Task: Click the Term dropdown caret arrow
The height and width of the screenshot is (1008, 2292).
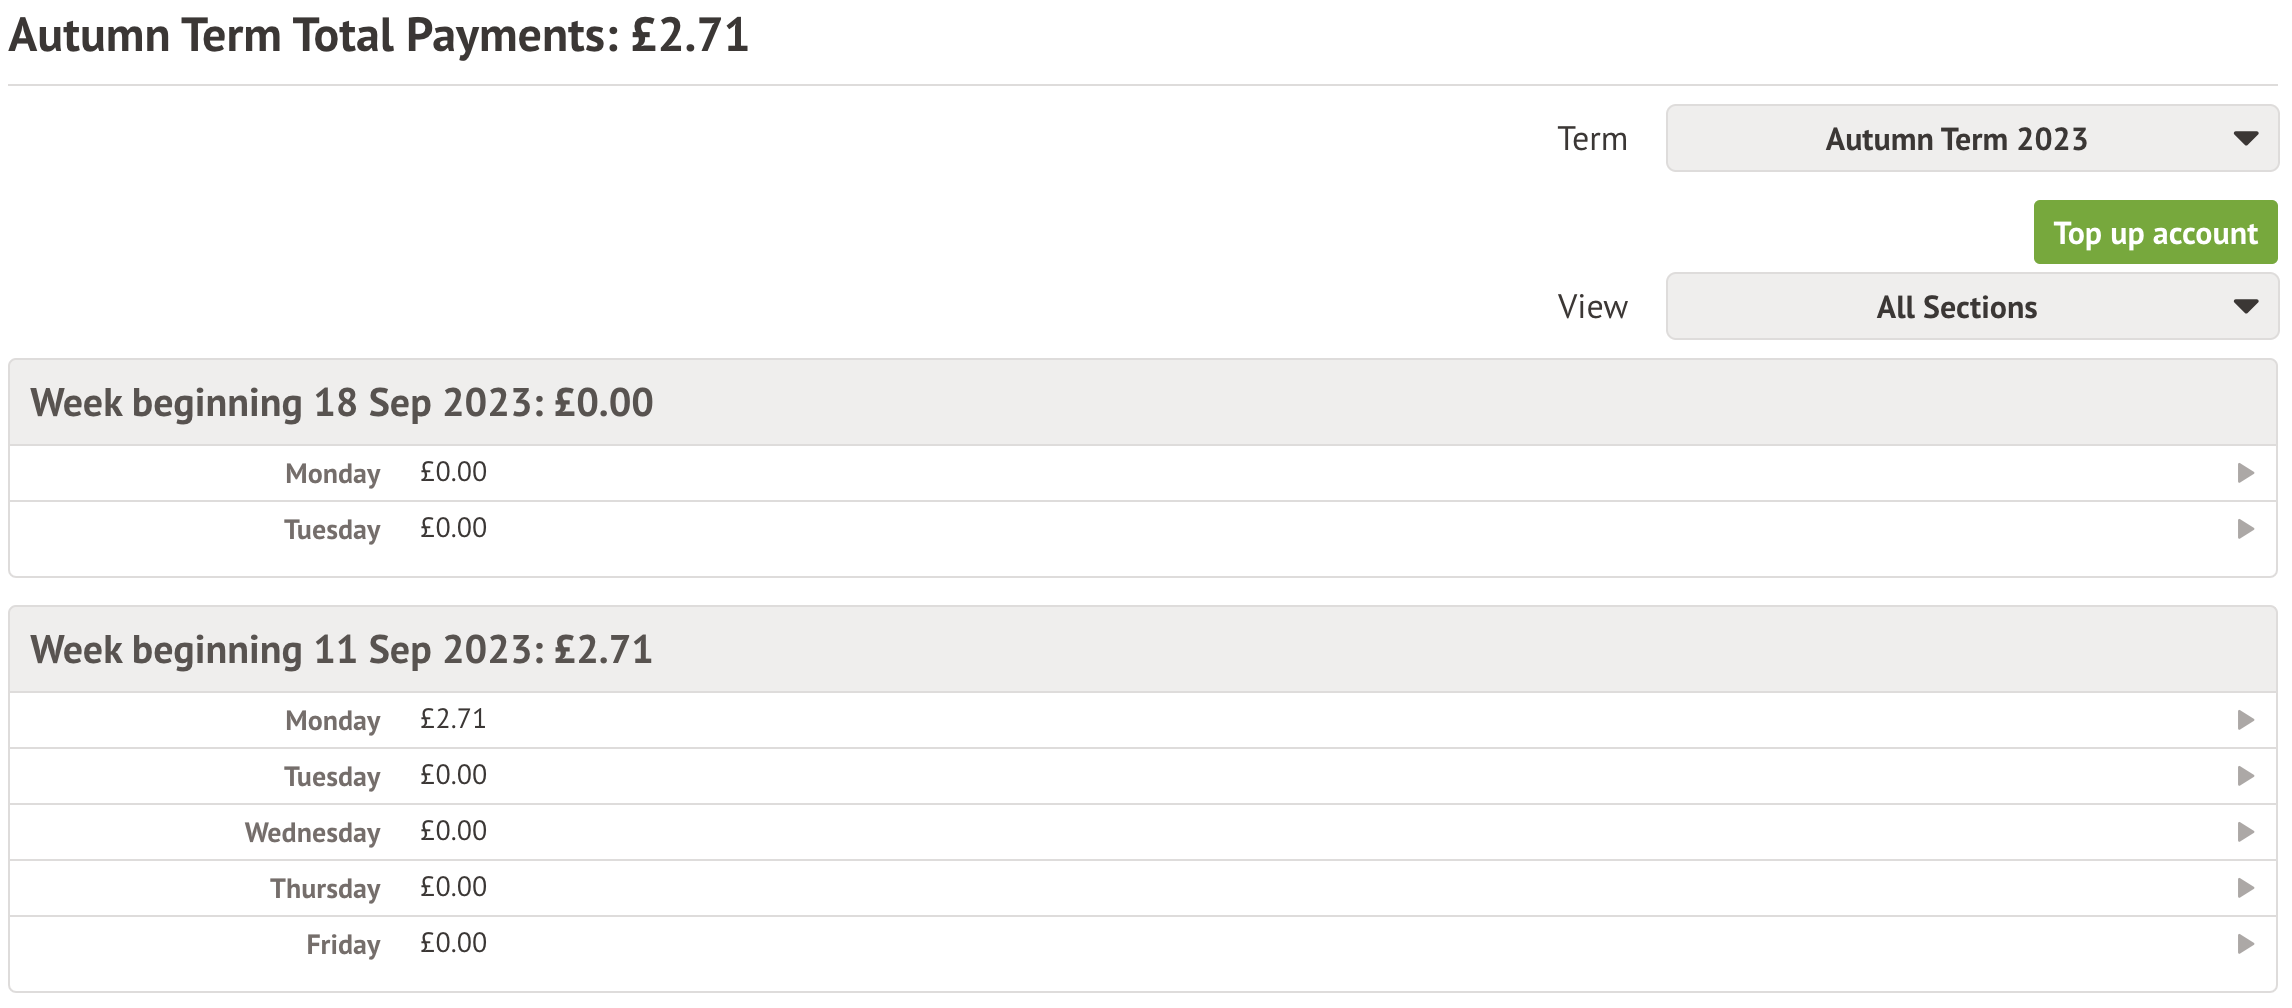Action: click(2245, 139)
